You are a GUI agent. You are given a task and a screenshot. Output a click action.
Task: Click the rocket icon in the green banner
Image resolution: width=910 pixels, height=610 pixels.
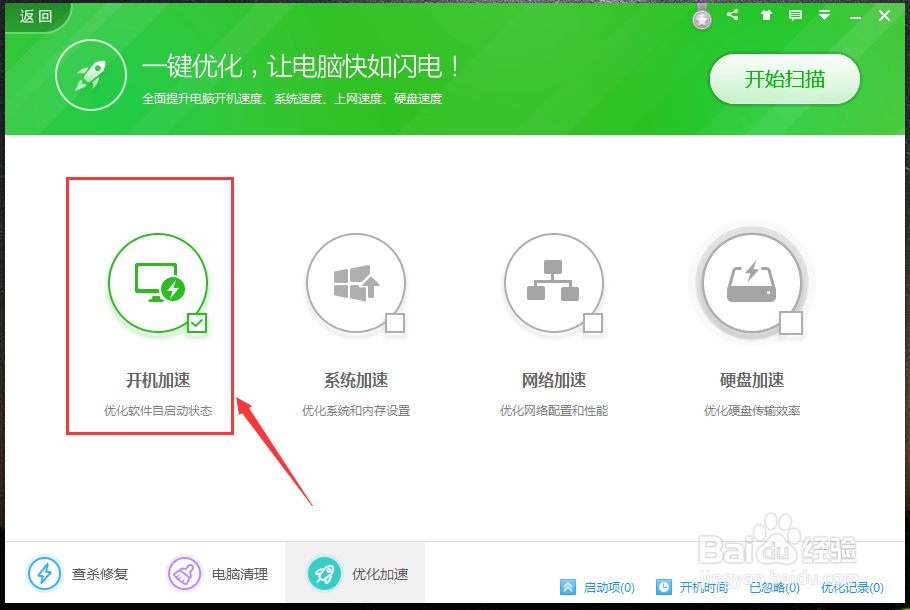coord(90,74)
